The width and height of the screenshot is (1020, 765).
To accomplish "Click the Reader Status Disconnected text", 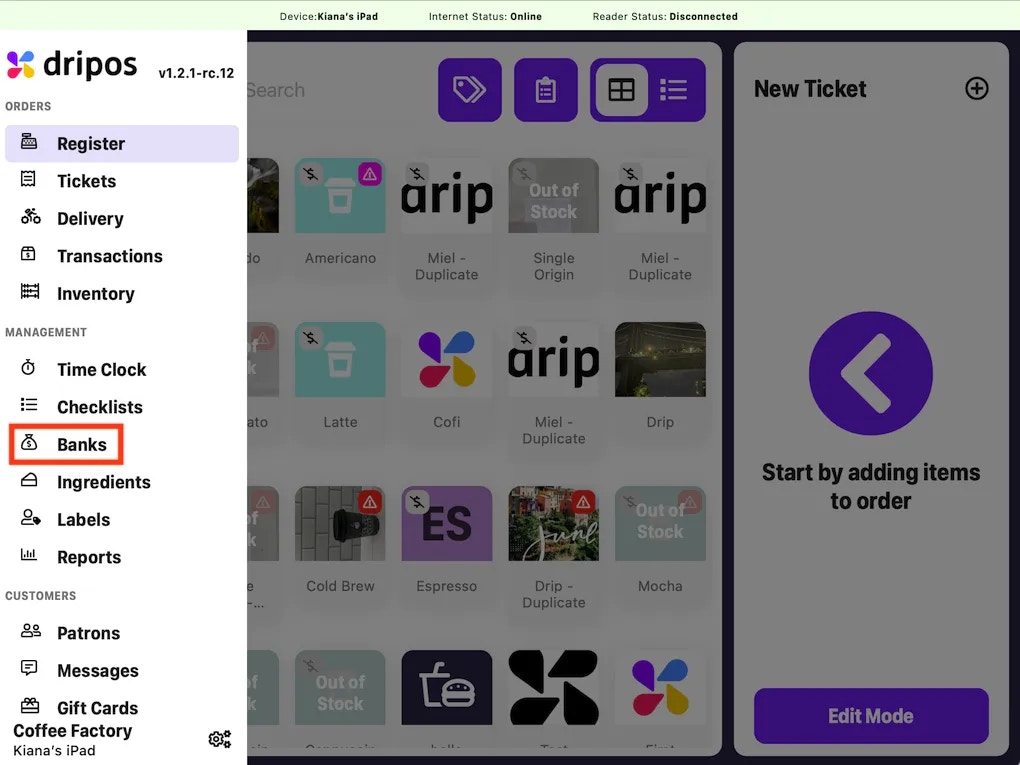I will (665, 16).
